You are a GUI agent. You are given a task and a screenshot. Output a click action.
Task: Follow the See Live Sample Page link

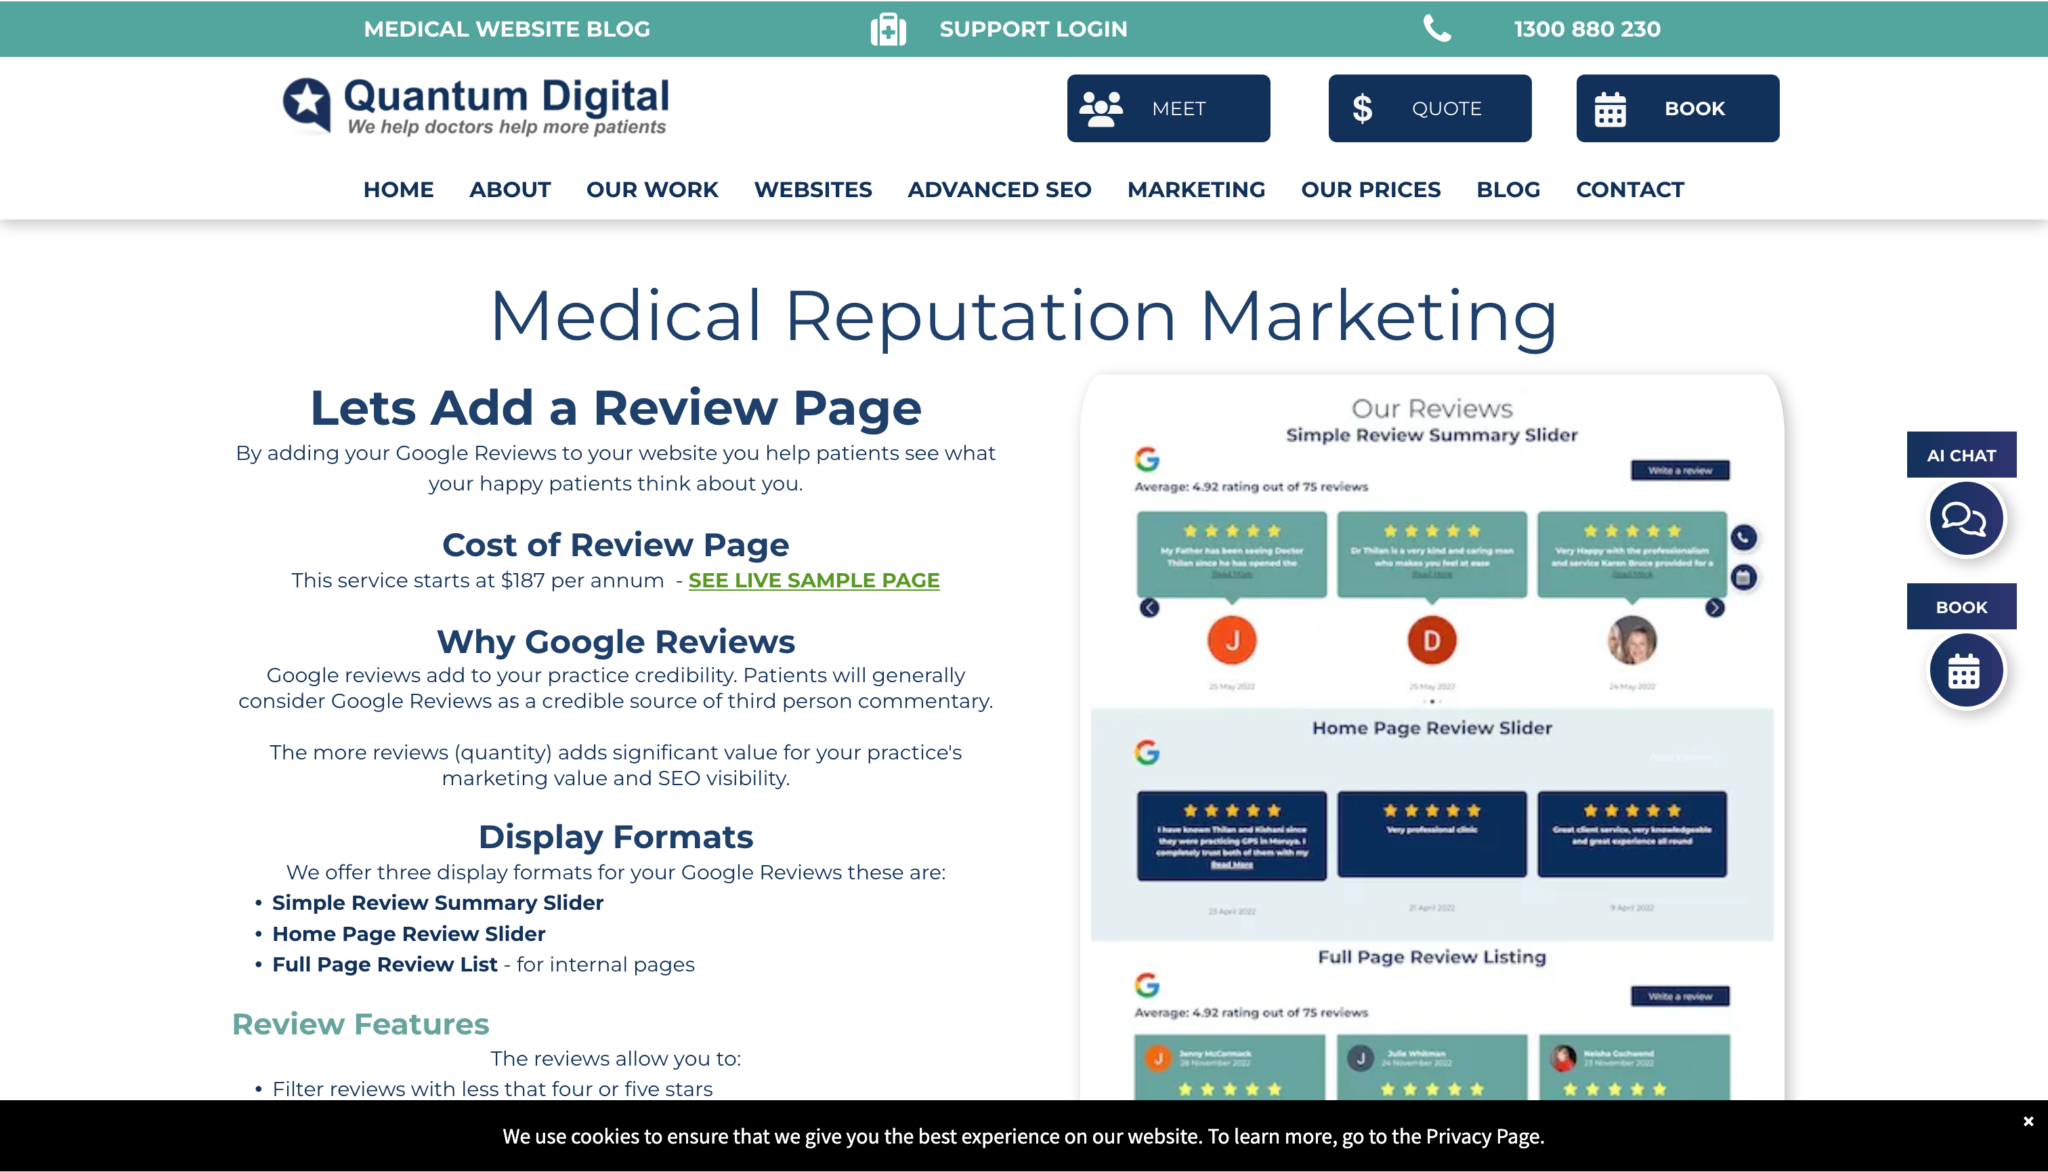813,580
